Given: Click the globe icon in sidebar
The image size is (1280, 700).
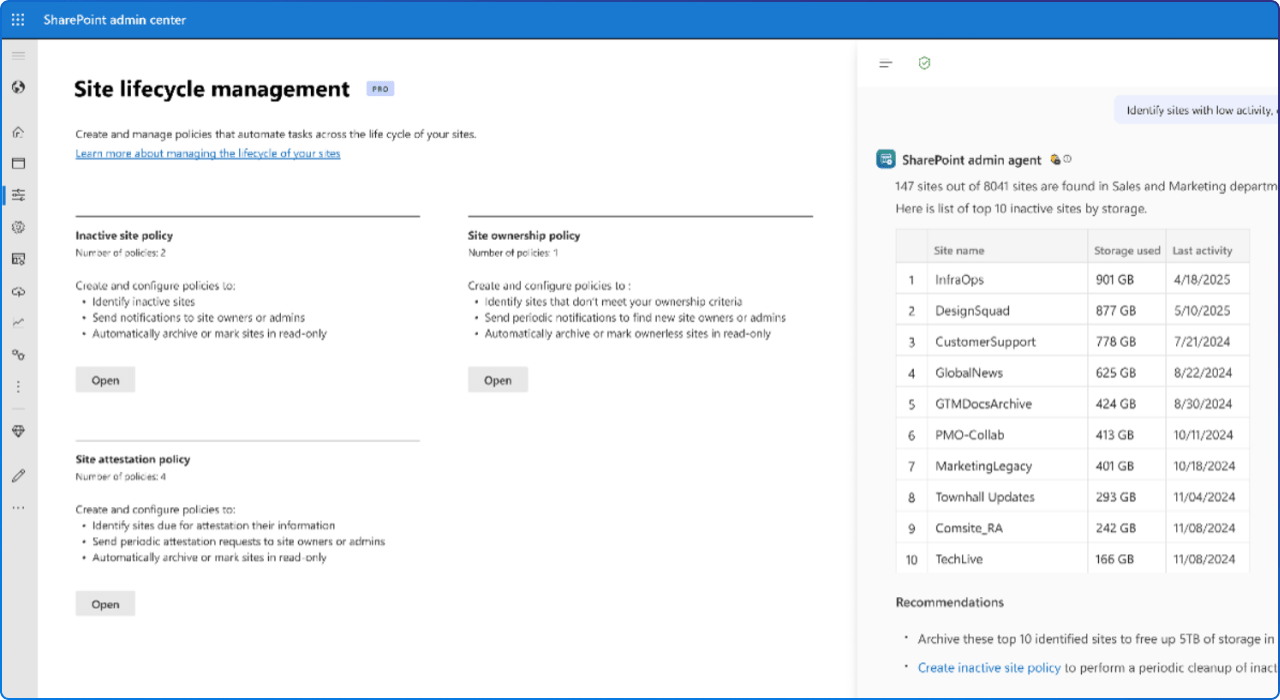Looking at the screenshot, I should coord(18,87).
